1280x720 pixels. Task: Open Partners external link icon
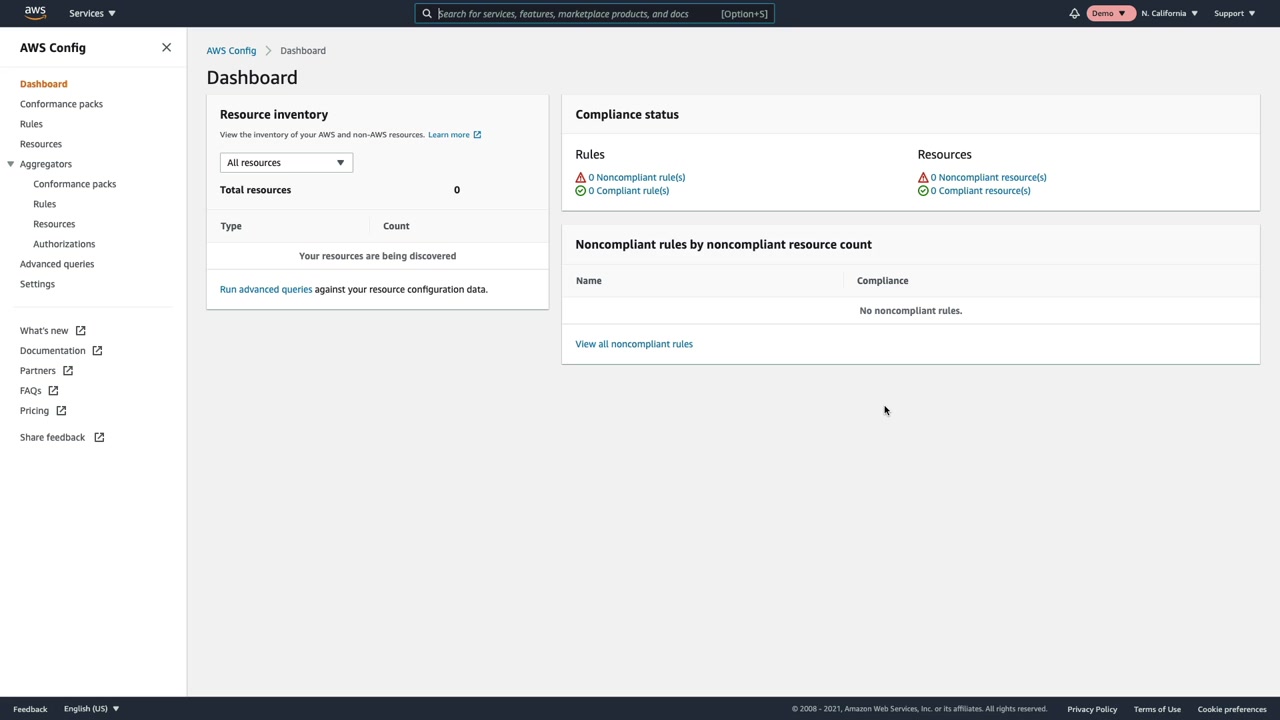[x=68, y=371]
